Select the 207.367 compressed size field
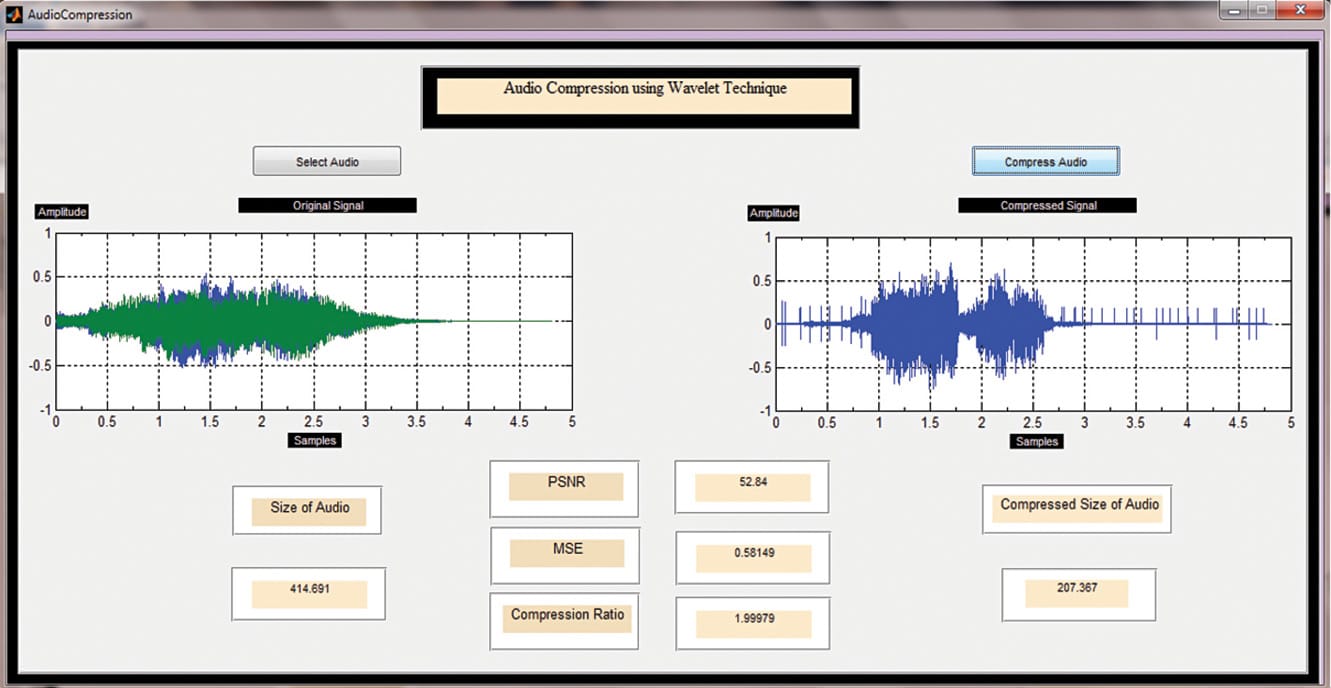The image size is (1331, 688). point(1077,591)
